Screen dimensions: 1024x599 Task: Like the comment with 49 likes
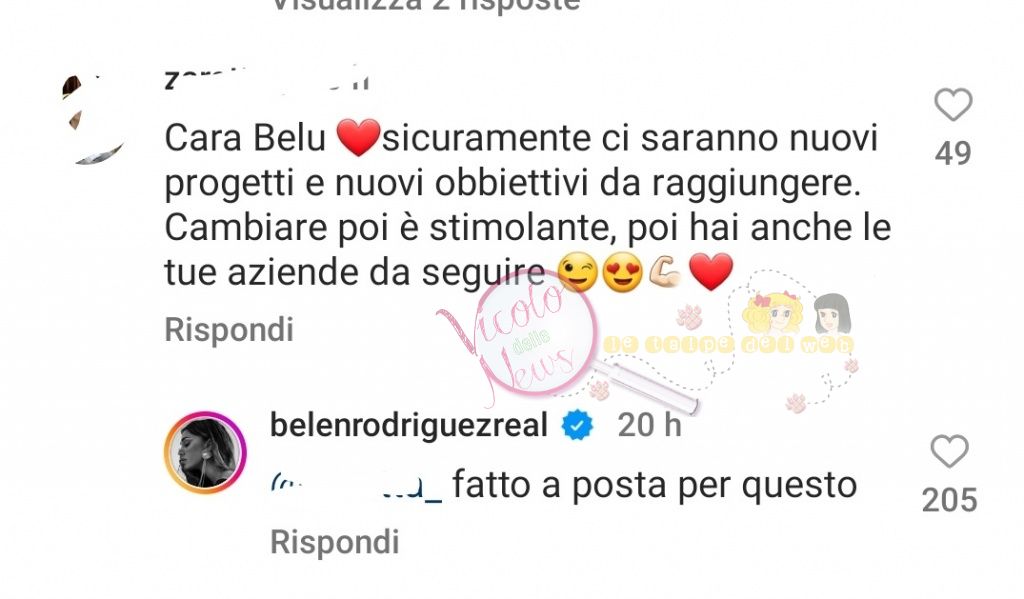(x=953, y=105)
